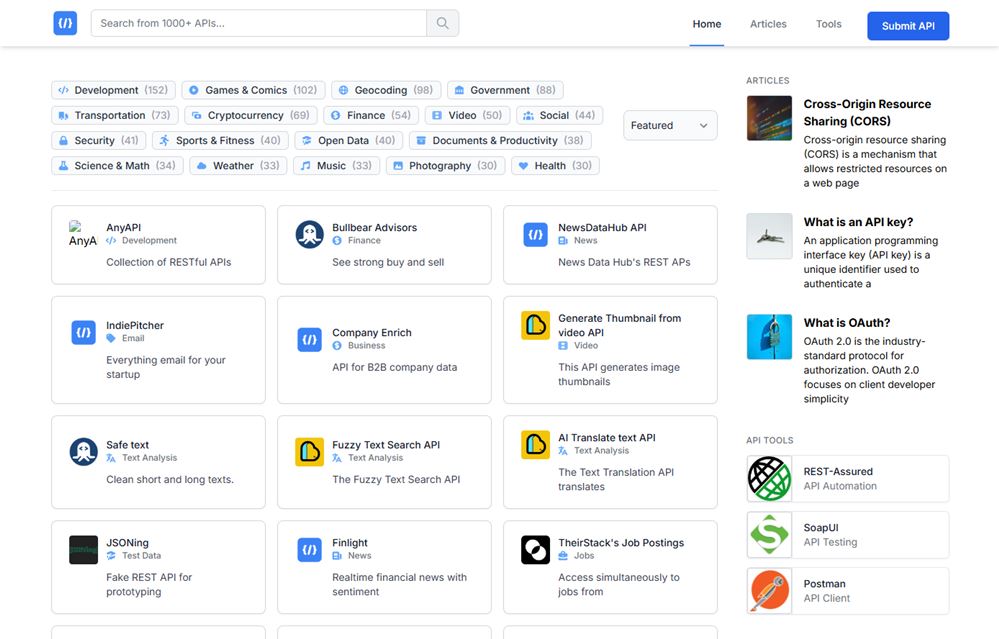This screenshot has width=999, height=639.
Task: Click the AnyAPI broken image icon
Action: point(83,234)
